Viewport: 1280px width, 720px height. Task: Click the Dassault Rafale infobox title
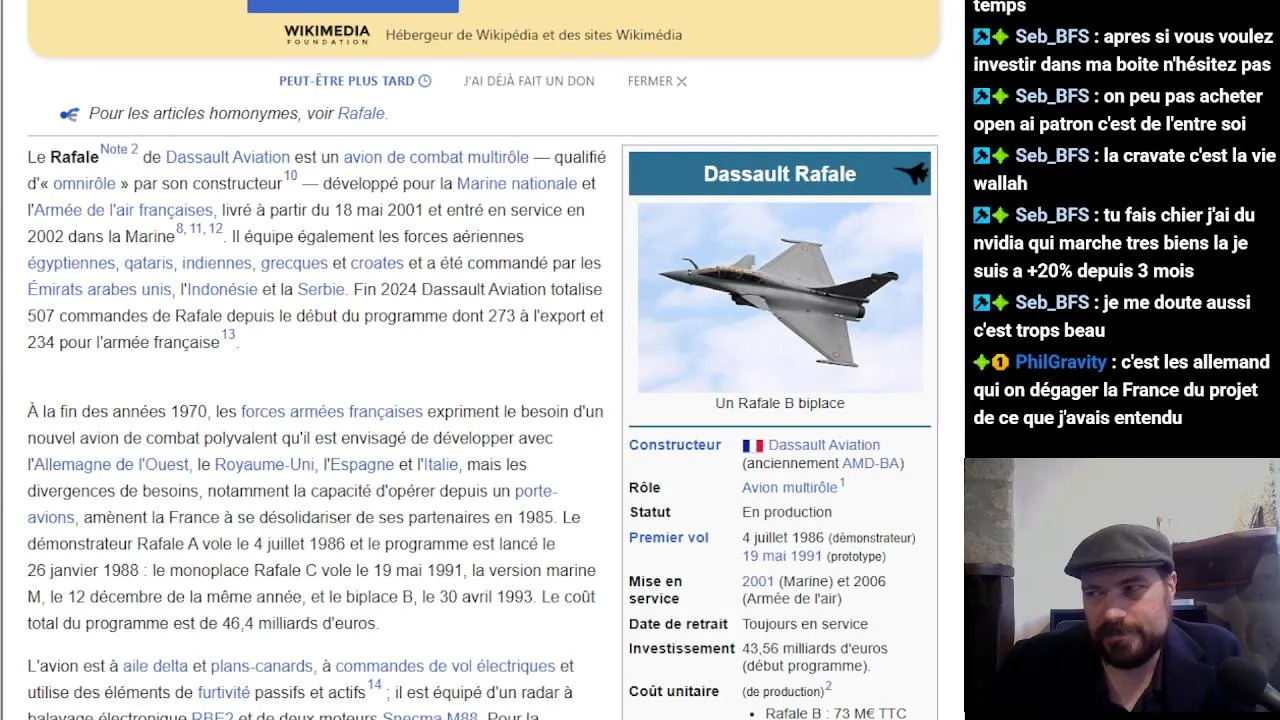pyautogui.click(x=780, y=174)
